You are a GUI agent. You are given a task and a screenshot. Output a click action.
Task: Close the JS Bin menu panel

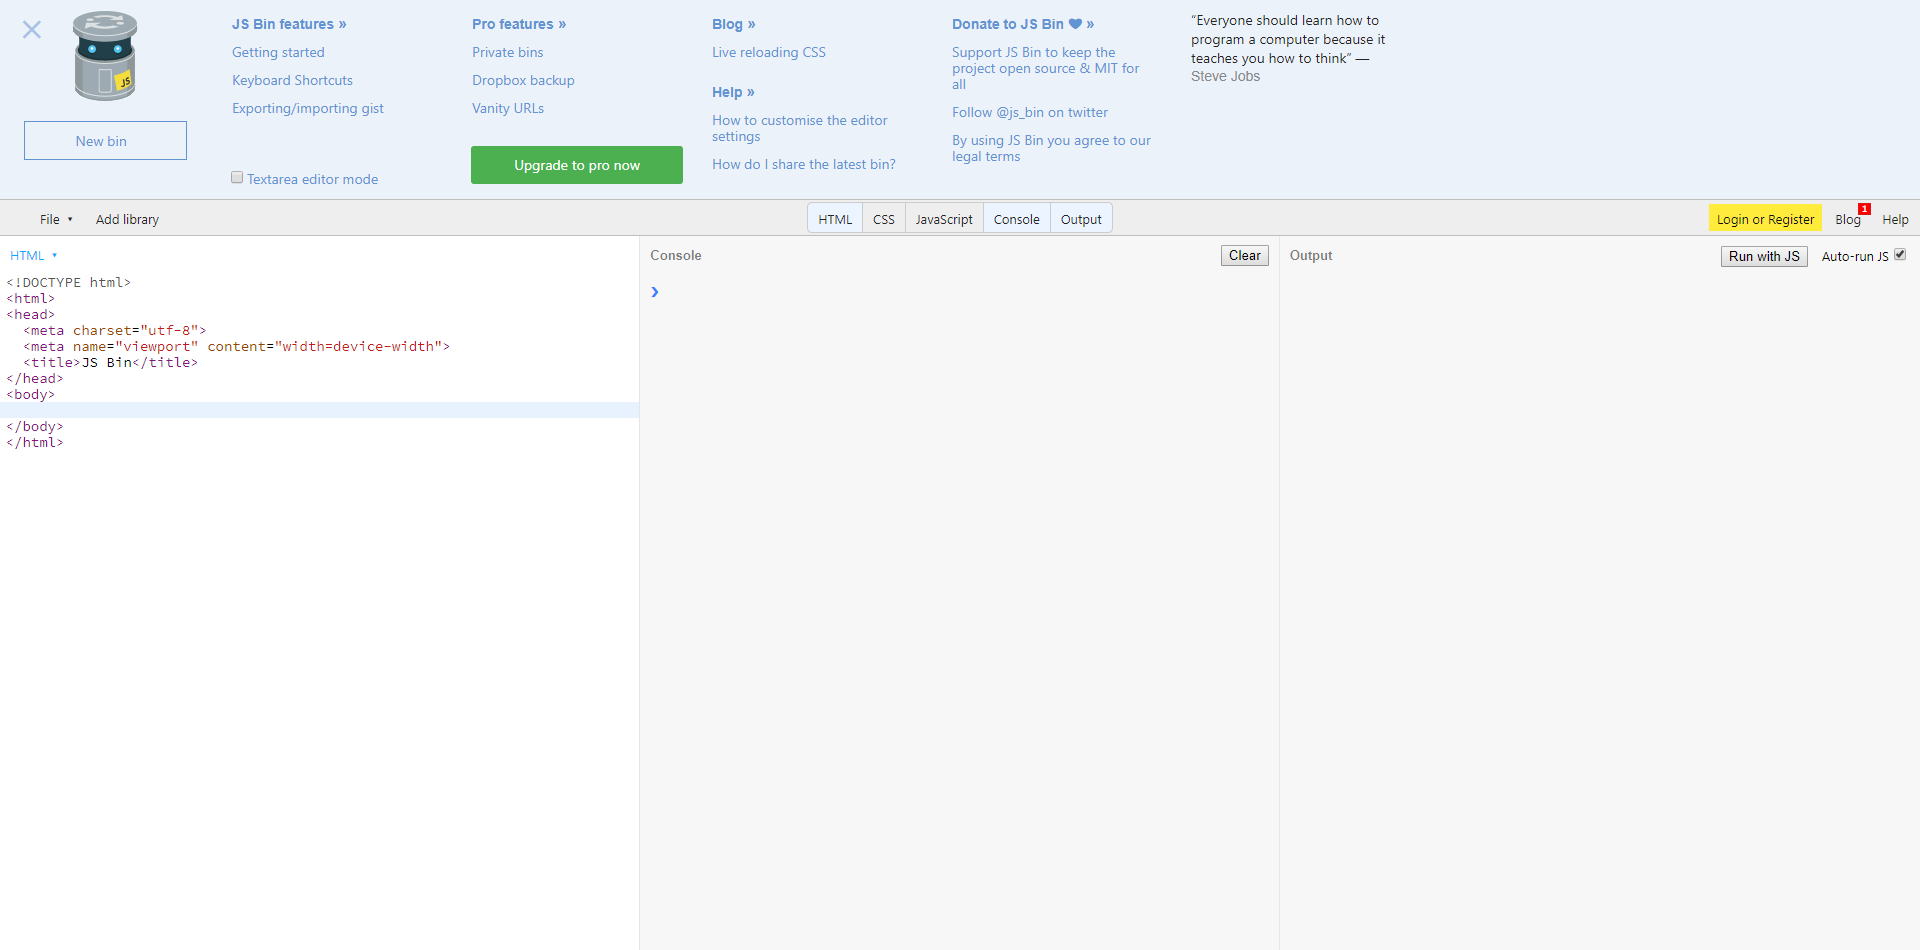coord(32,30)
